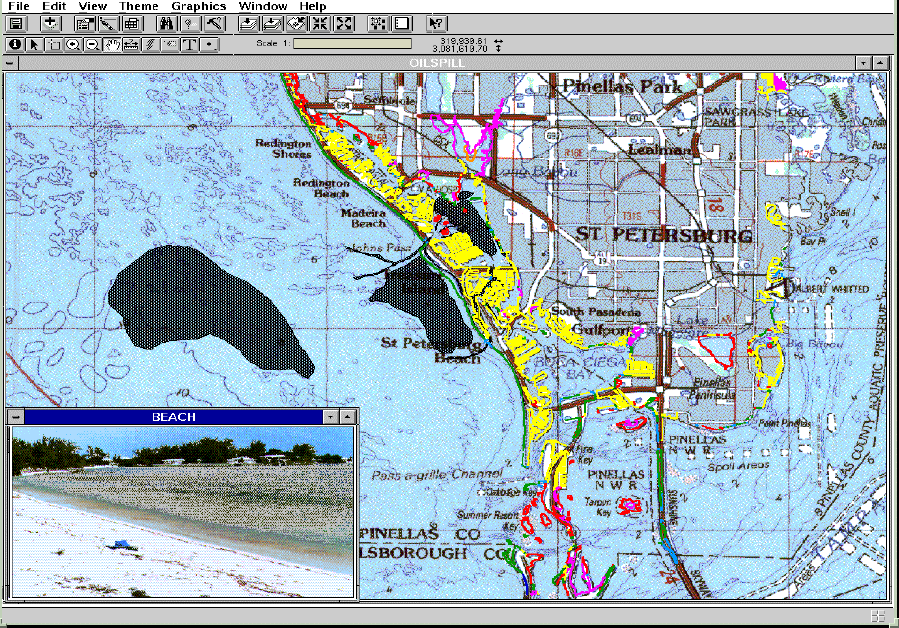Click the "Tarpon Key" map label
The height and width of the screenshot is (628, 899).
coord(599,506)
